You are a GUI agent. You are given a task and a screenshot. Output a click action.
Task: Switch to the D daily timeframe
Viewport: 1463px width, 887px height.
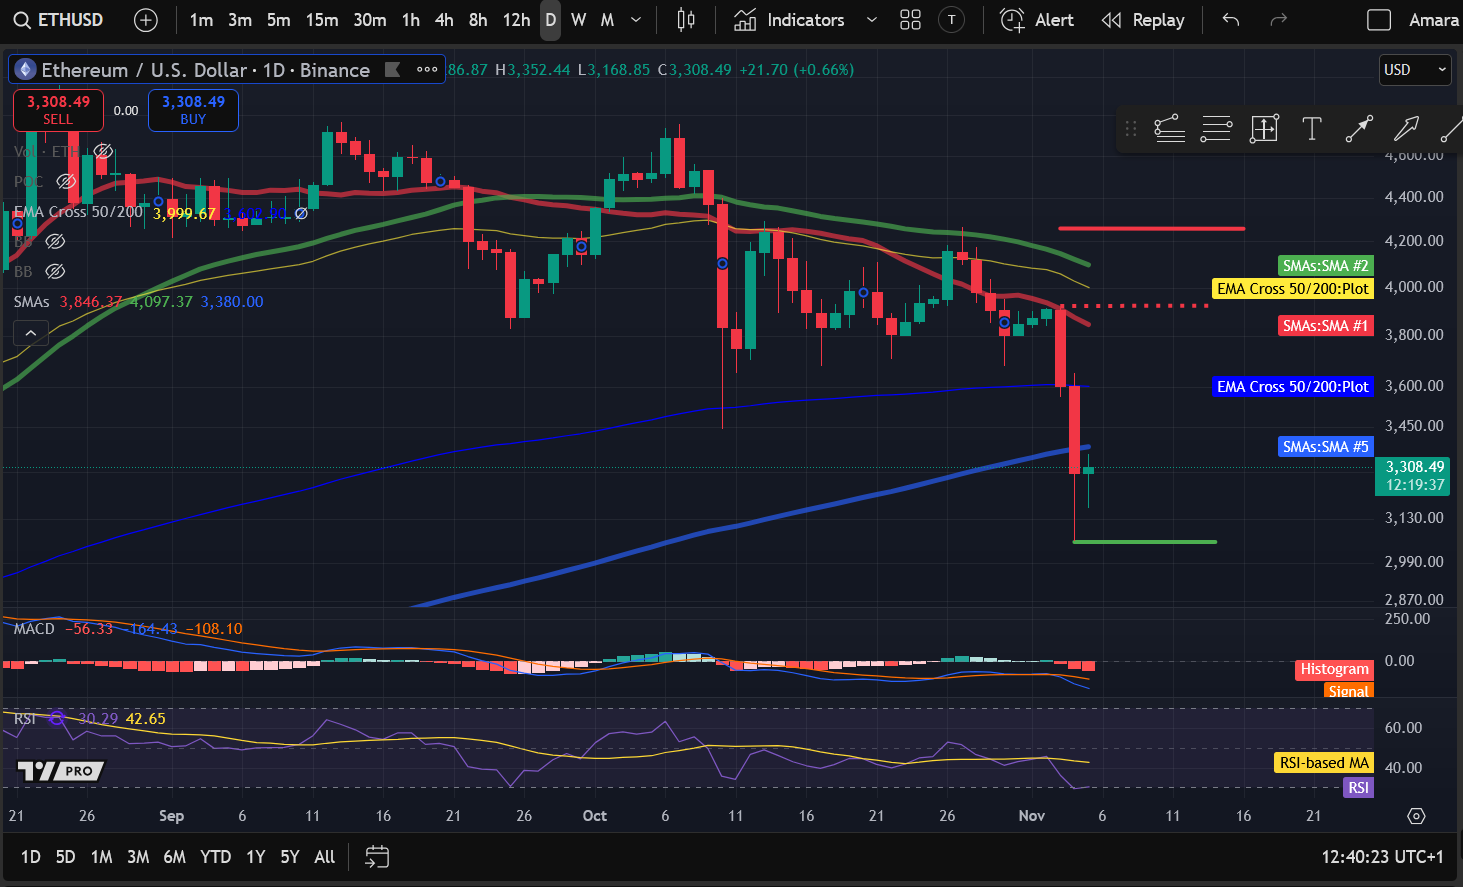coord(549,19)
